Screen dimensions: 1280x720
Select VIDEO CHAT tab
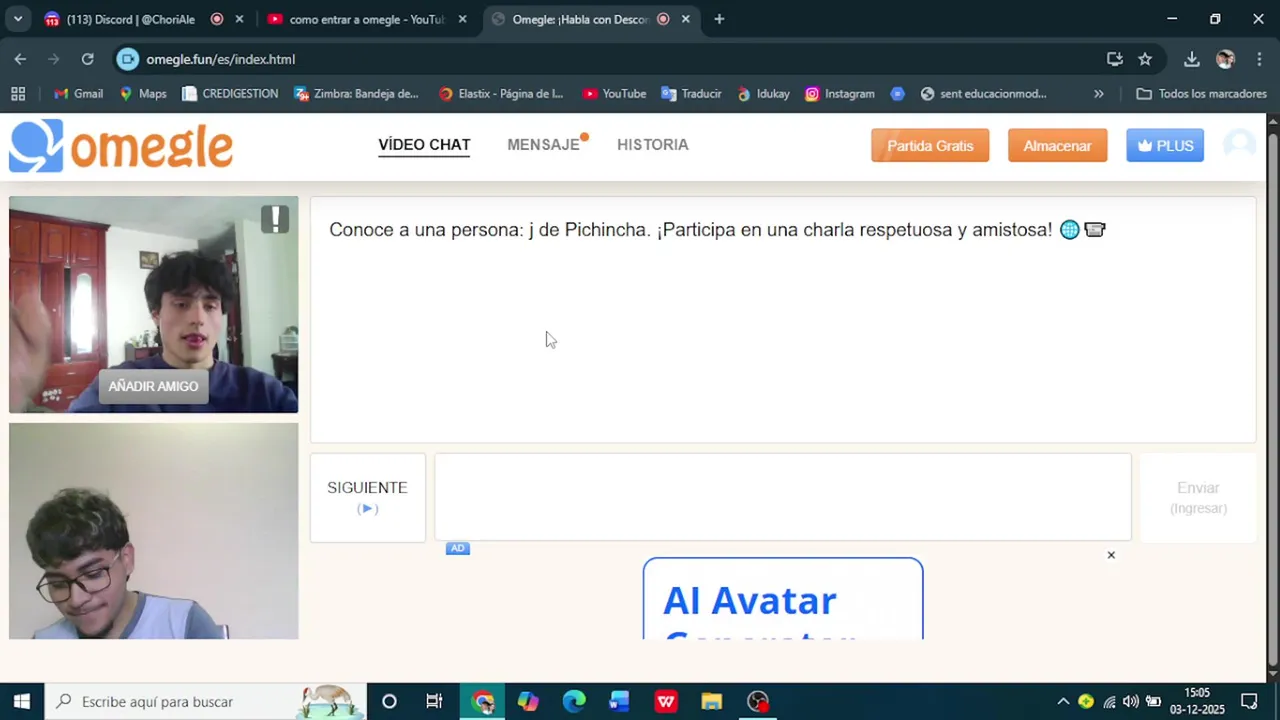pyautogui.click(x=424, y=145)
